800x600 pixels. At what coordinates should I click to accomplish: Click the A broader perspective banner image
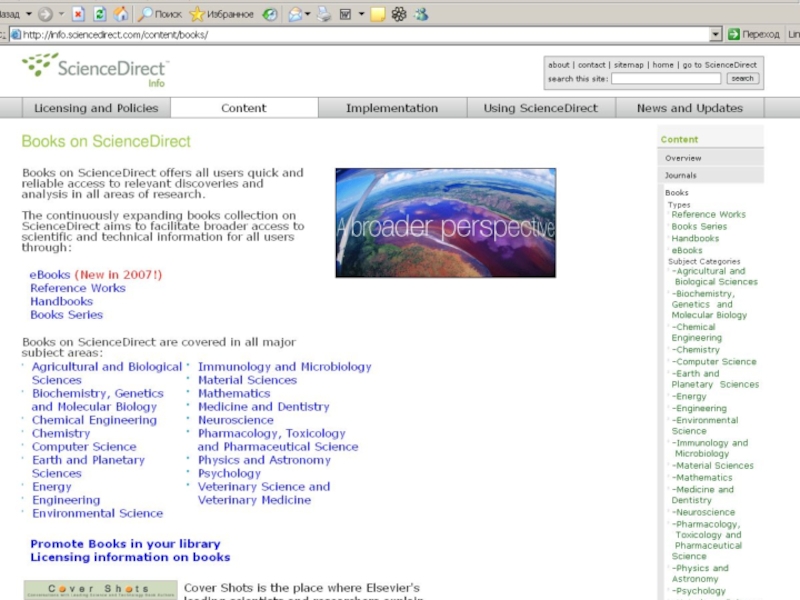(x=445, y=223)
